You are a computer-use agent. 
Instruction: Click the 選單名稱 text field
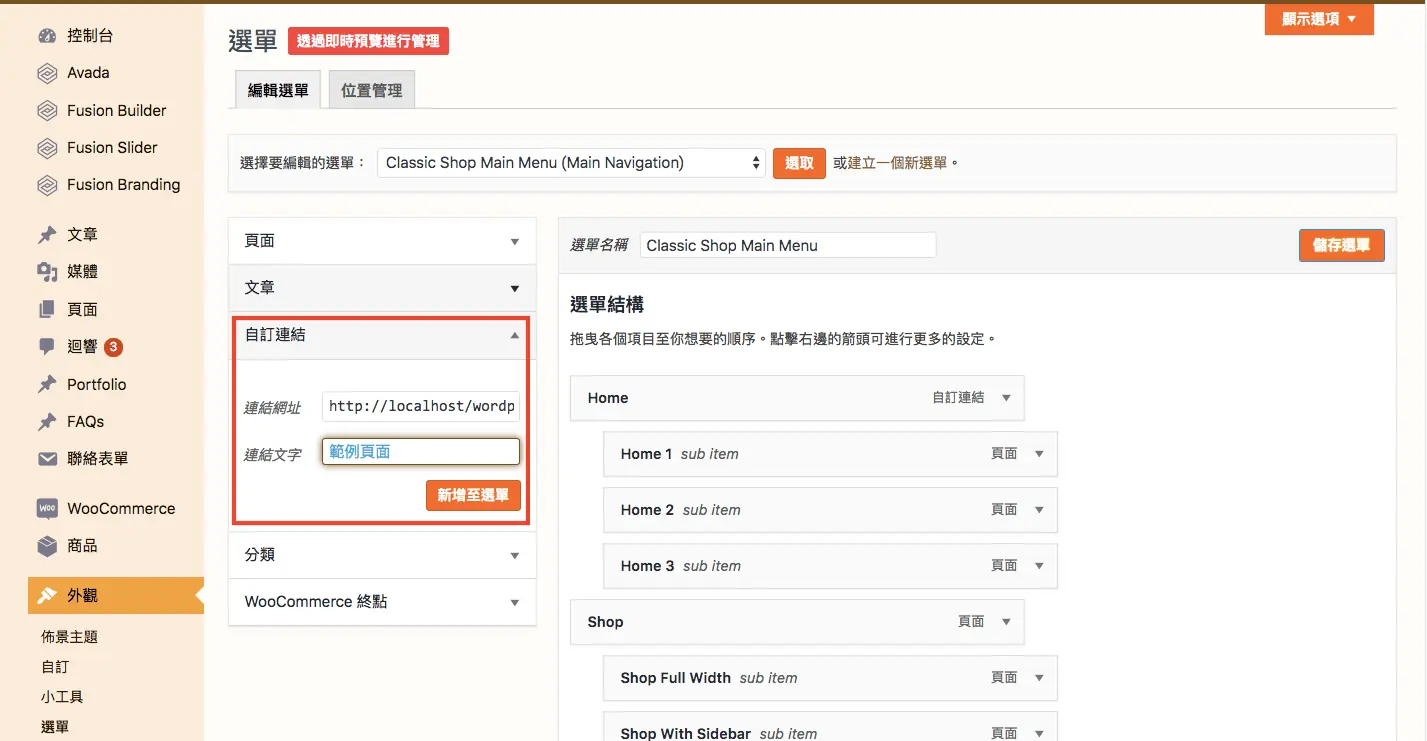pos(788,245)
